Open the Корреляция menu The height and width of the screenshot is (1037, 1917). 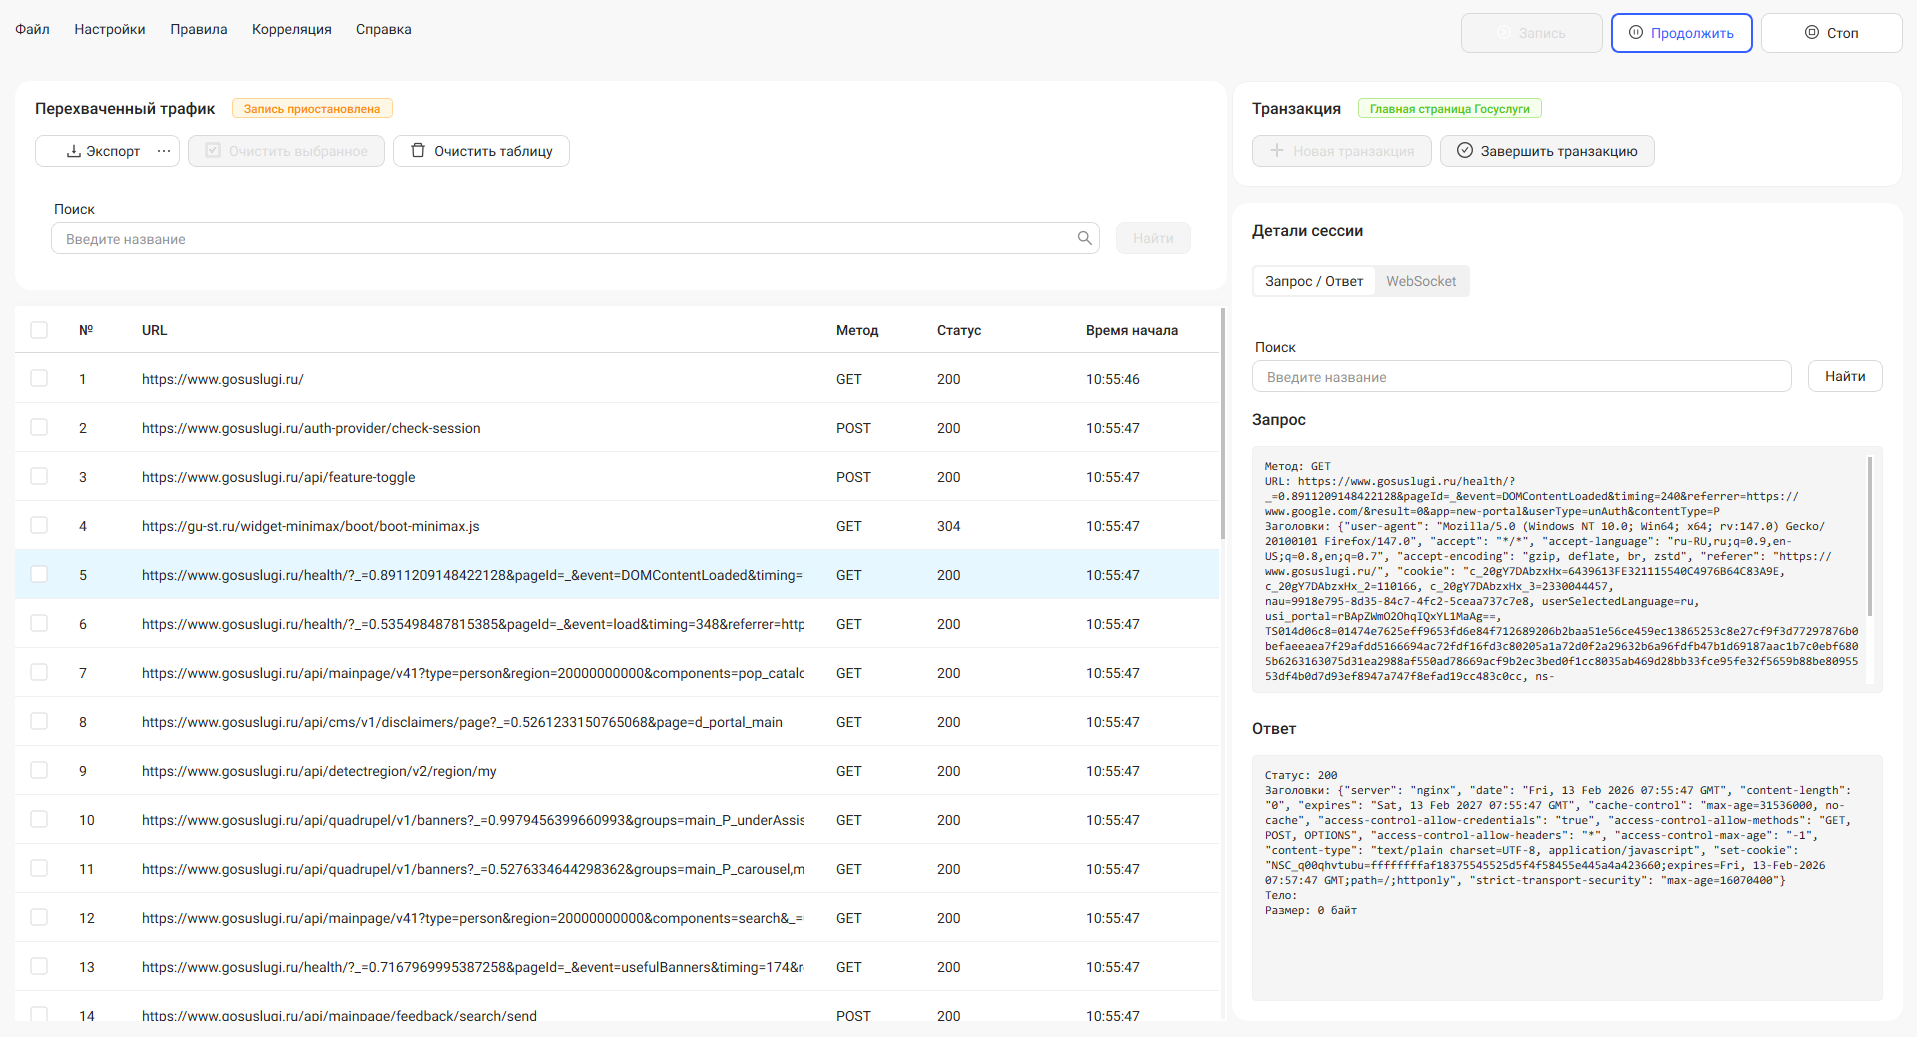coord(291,29)
